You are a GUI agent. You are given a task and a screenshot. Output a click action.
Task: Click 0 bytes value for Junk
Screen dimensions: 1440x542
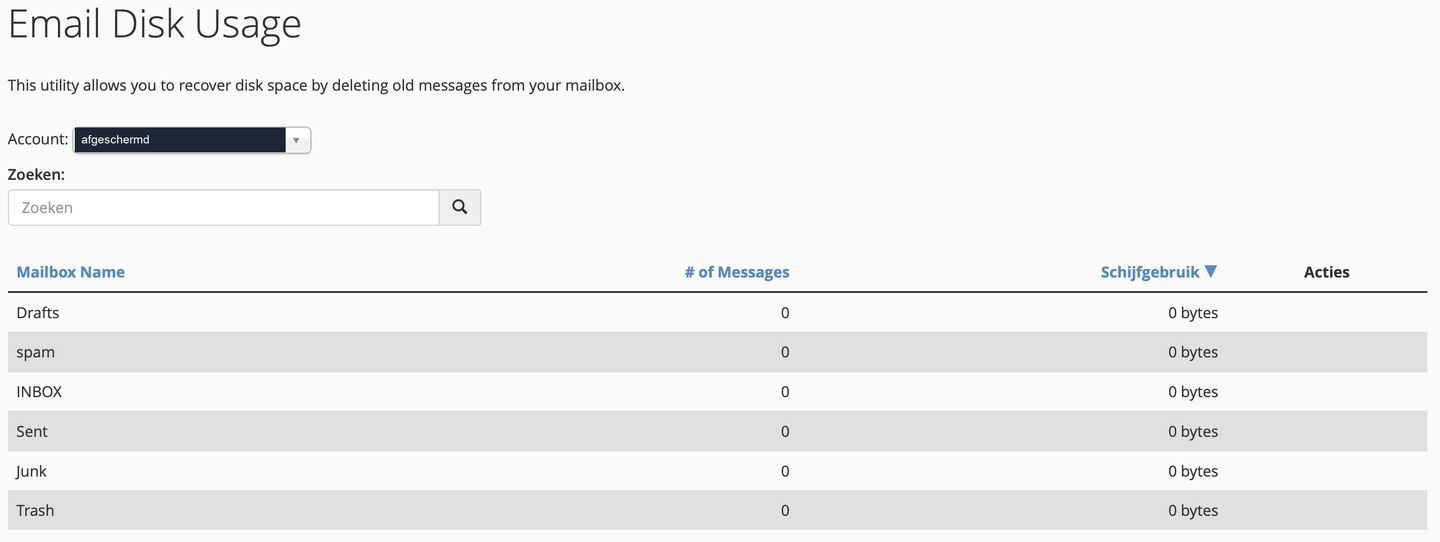(x=1193, y=471)
